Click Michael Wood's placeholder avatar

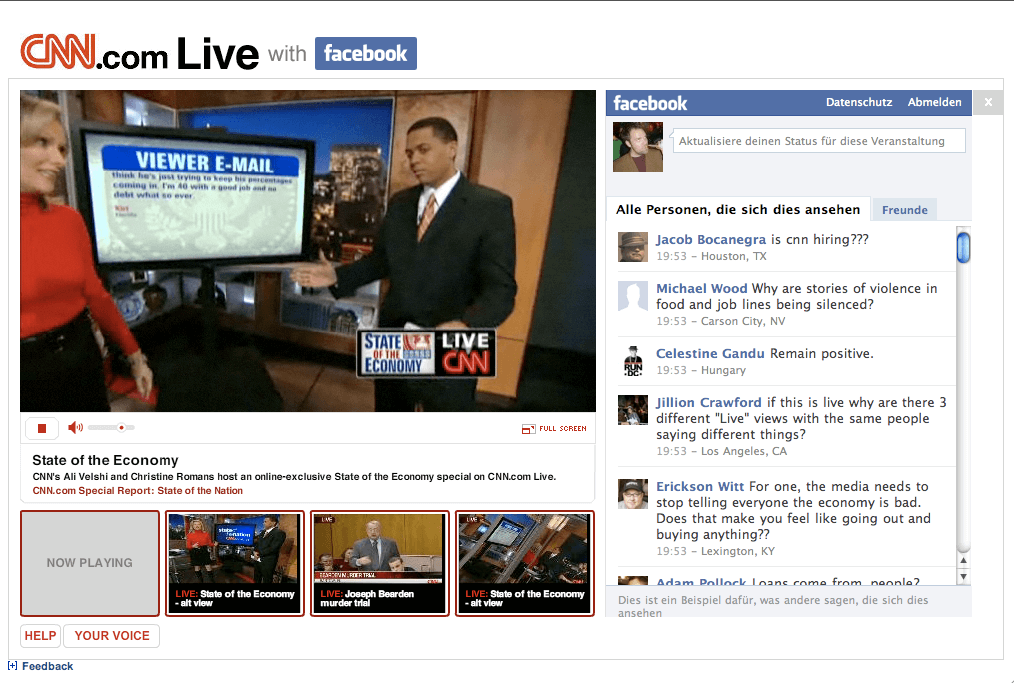click(x=632, y=296)
